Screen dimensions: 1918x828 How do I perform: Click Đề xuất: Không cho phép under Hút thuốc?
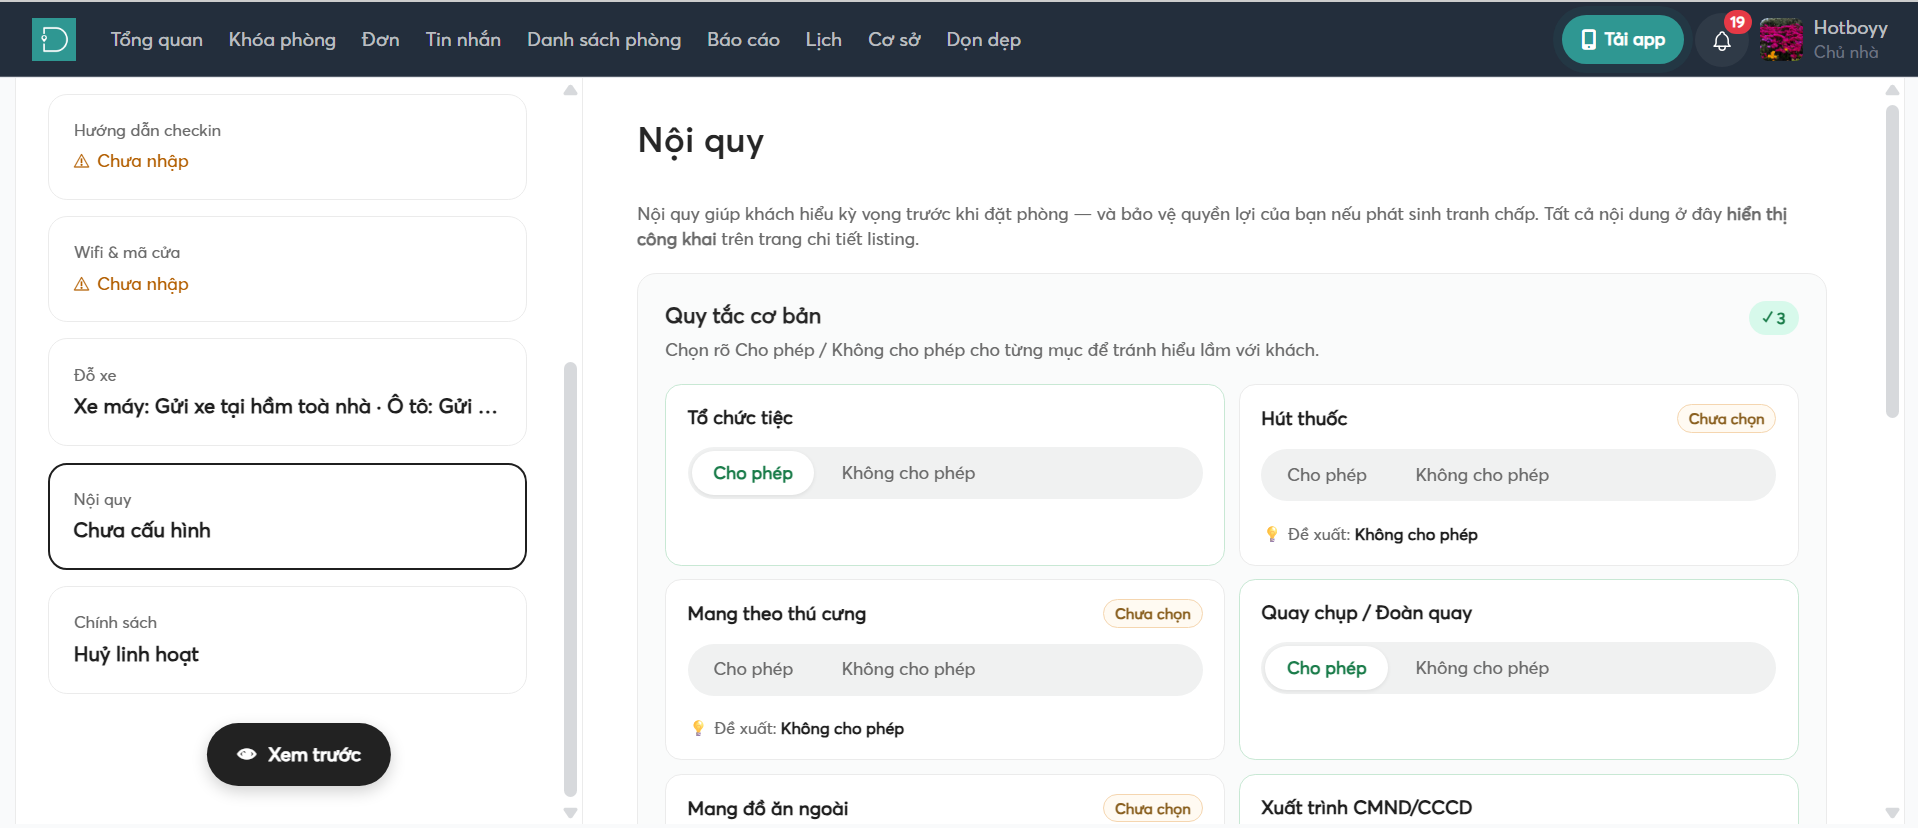coord(1382,535)
